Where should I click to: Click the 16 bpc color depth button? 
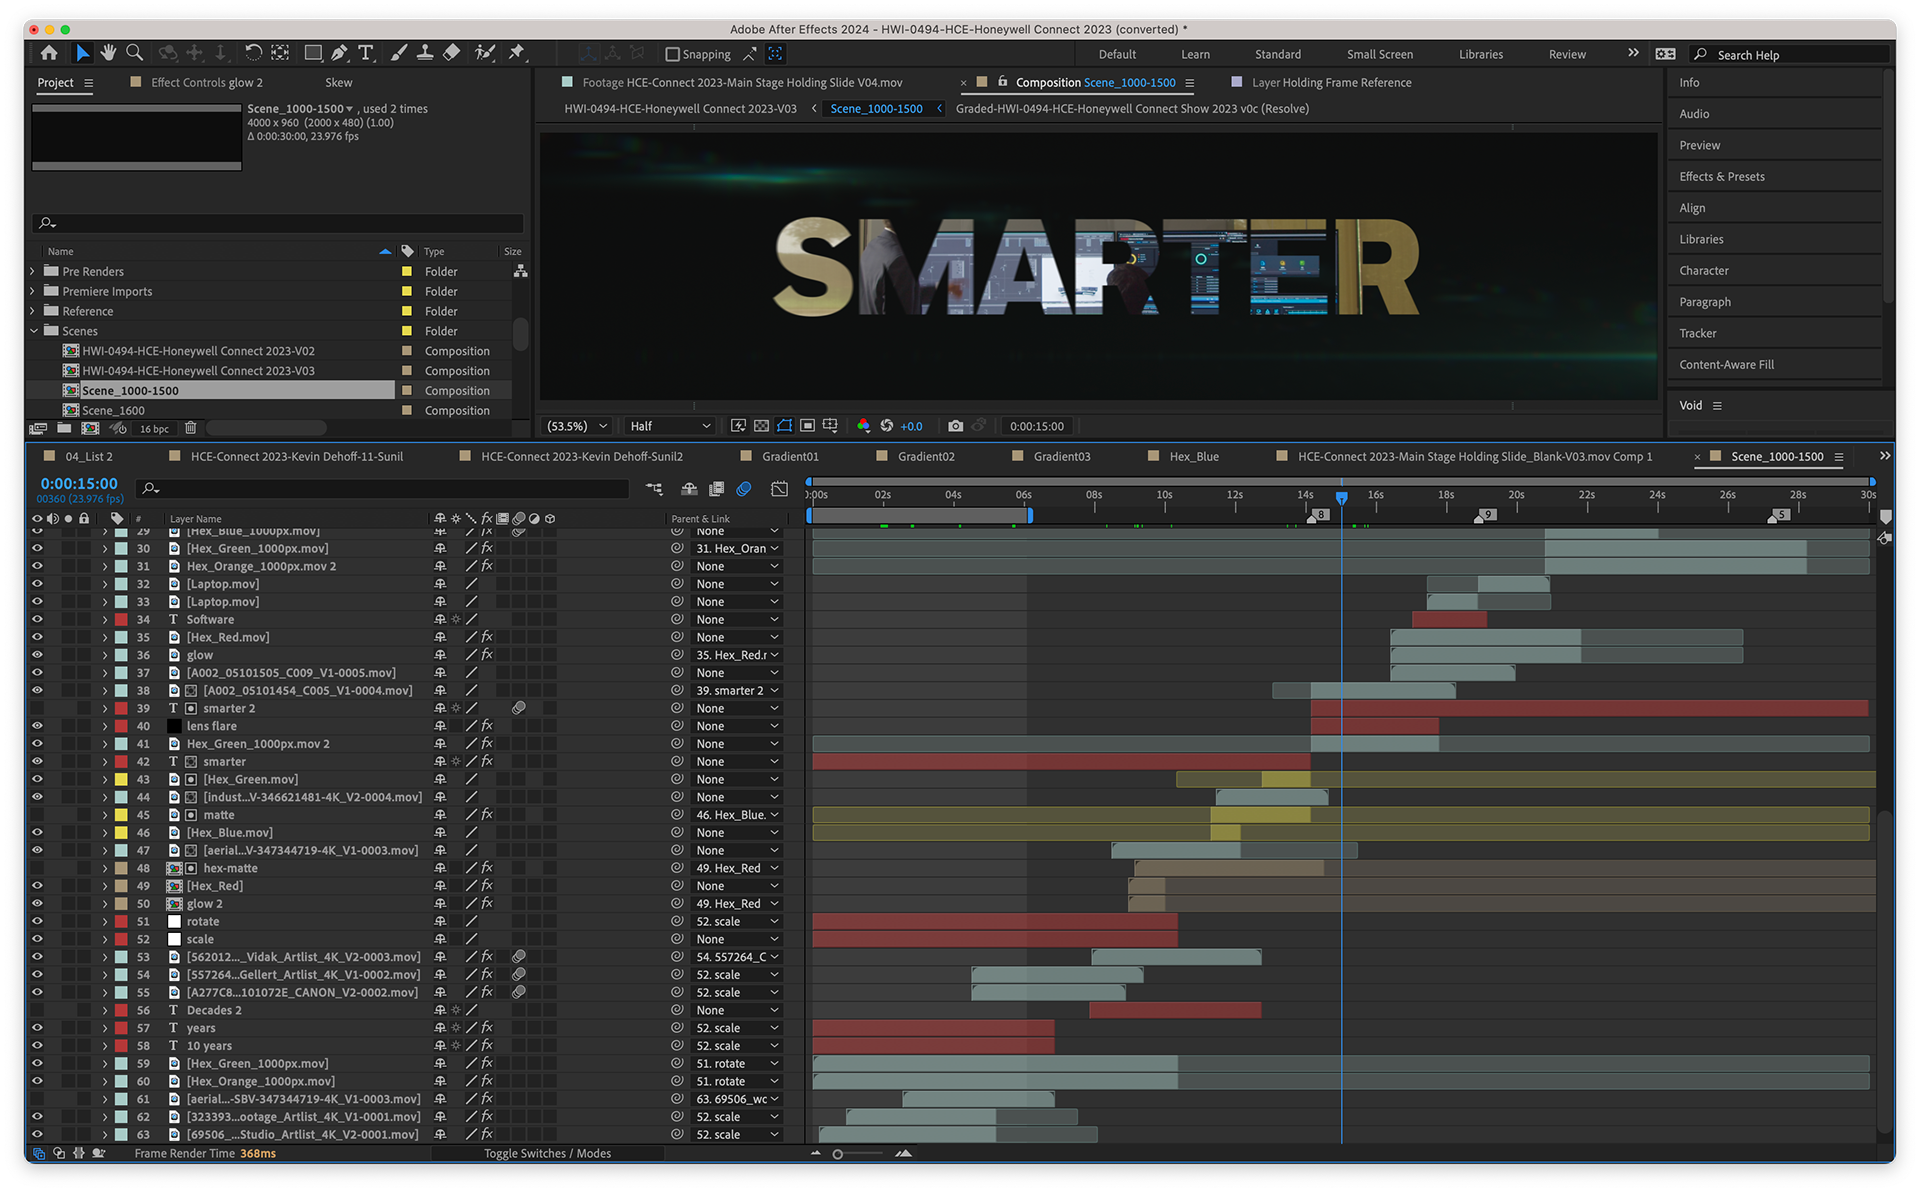pyautogui.click(x=154, y=429)
